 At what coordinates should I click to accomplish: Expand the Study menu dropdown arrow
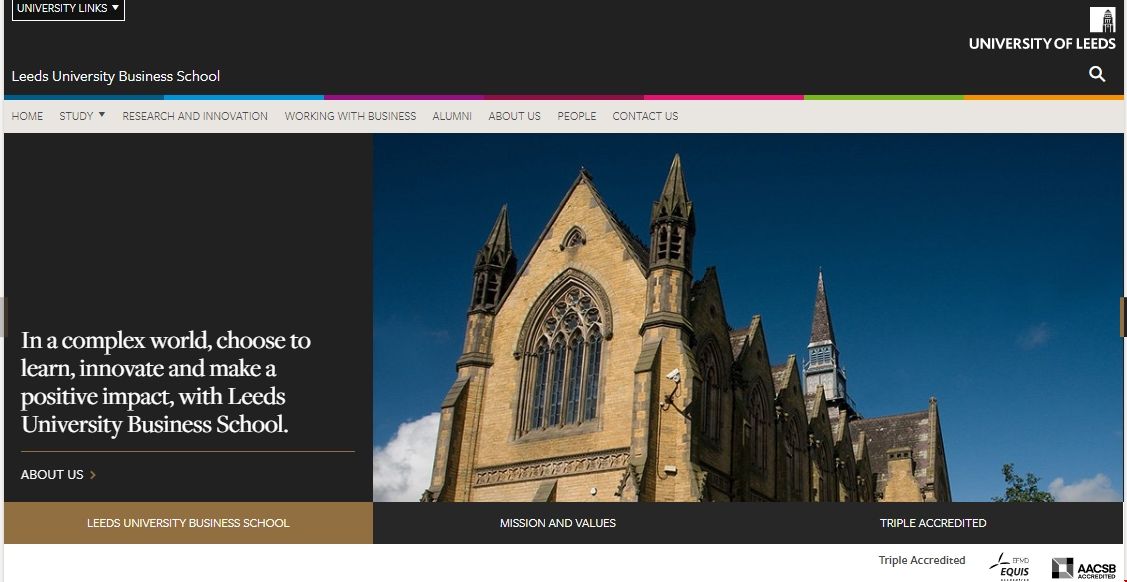point(101,115)
